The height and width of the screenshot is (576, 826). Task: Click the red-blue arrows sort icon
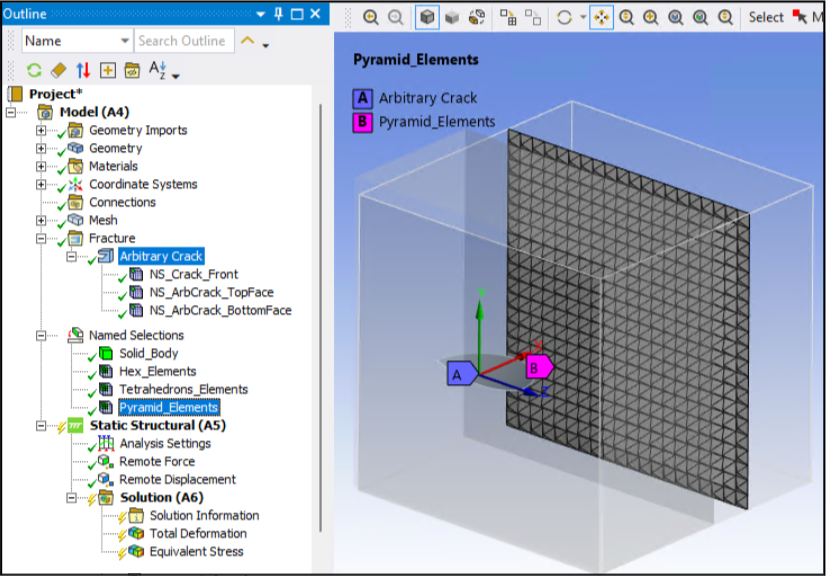(83, 70)
